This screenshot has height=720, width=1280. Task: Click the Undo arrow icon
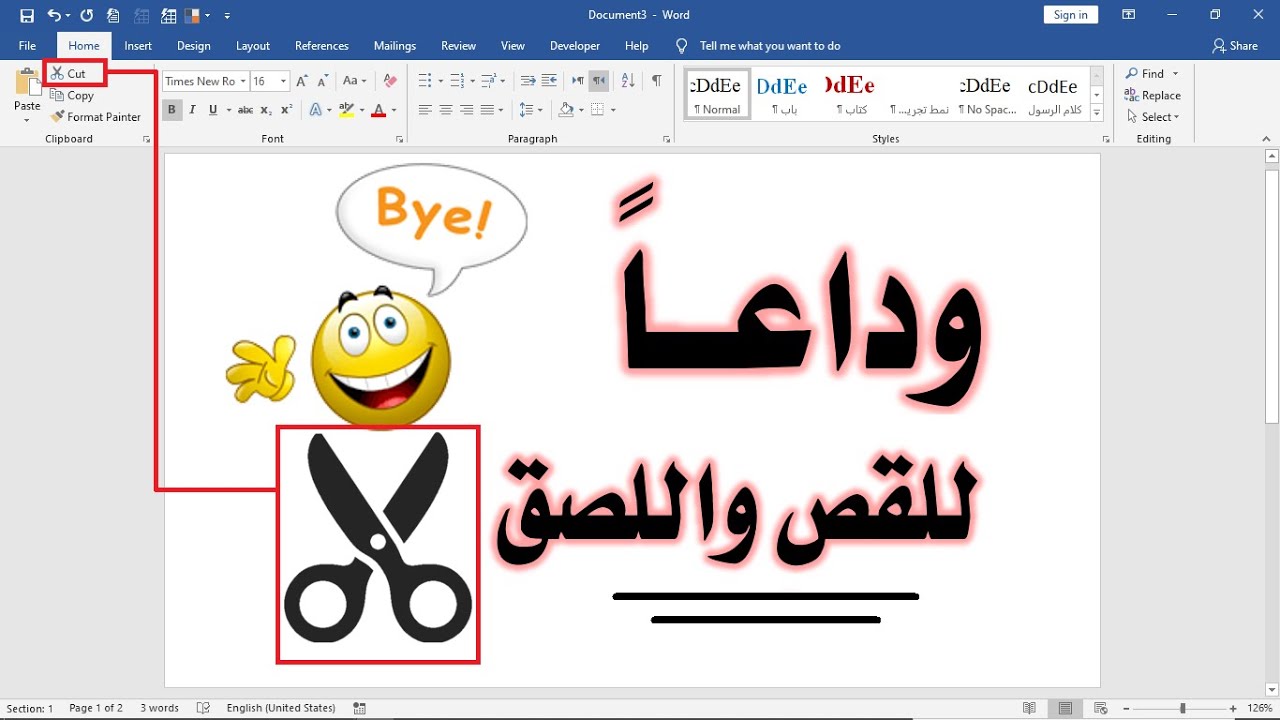click(54, 15)
